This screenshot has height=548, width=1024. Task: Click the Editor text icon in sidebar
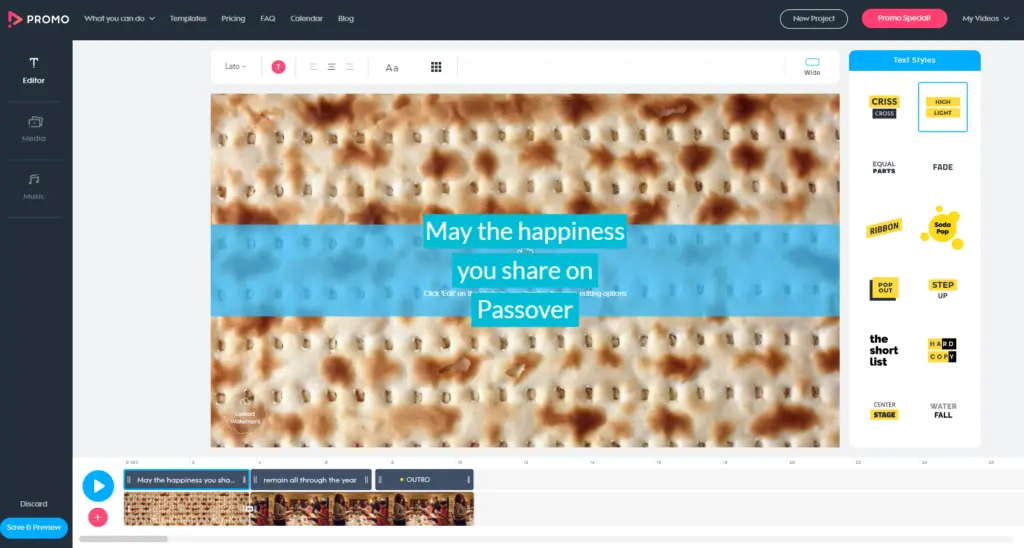[34, 65]
